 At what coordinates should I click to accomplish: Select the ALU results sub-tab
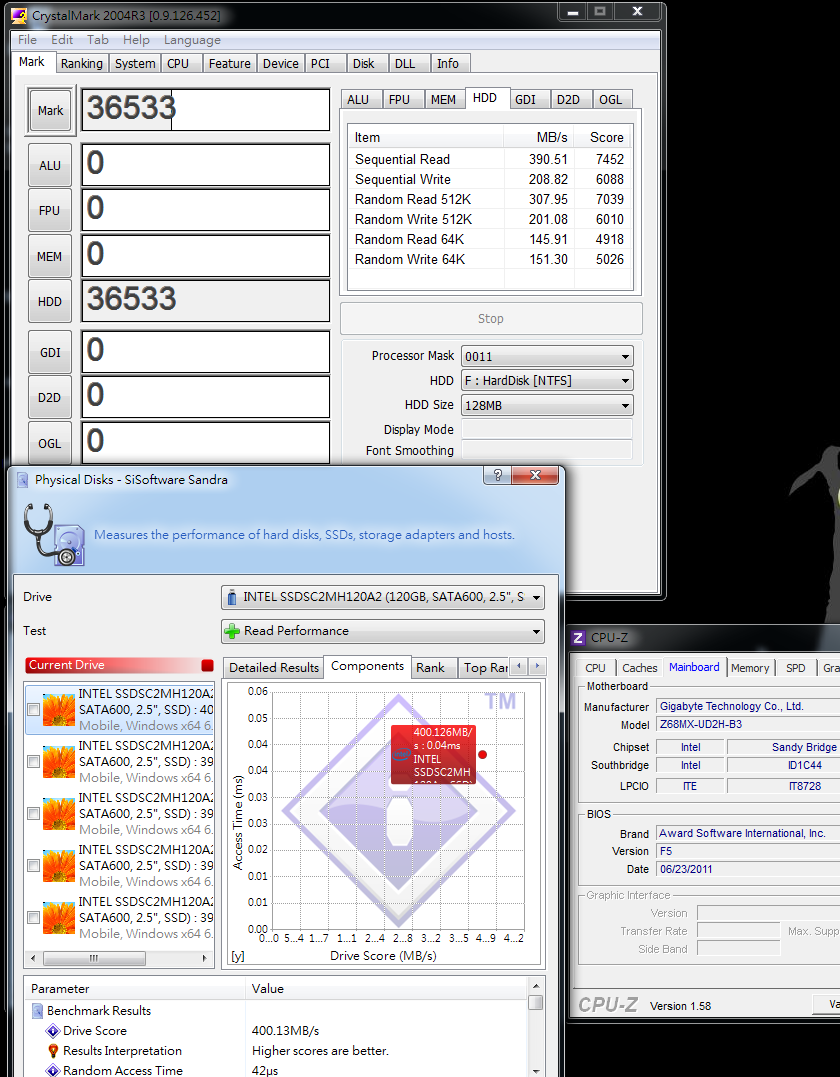[x=359, y=100]
